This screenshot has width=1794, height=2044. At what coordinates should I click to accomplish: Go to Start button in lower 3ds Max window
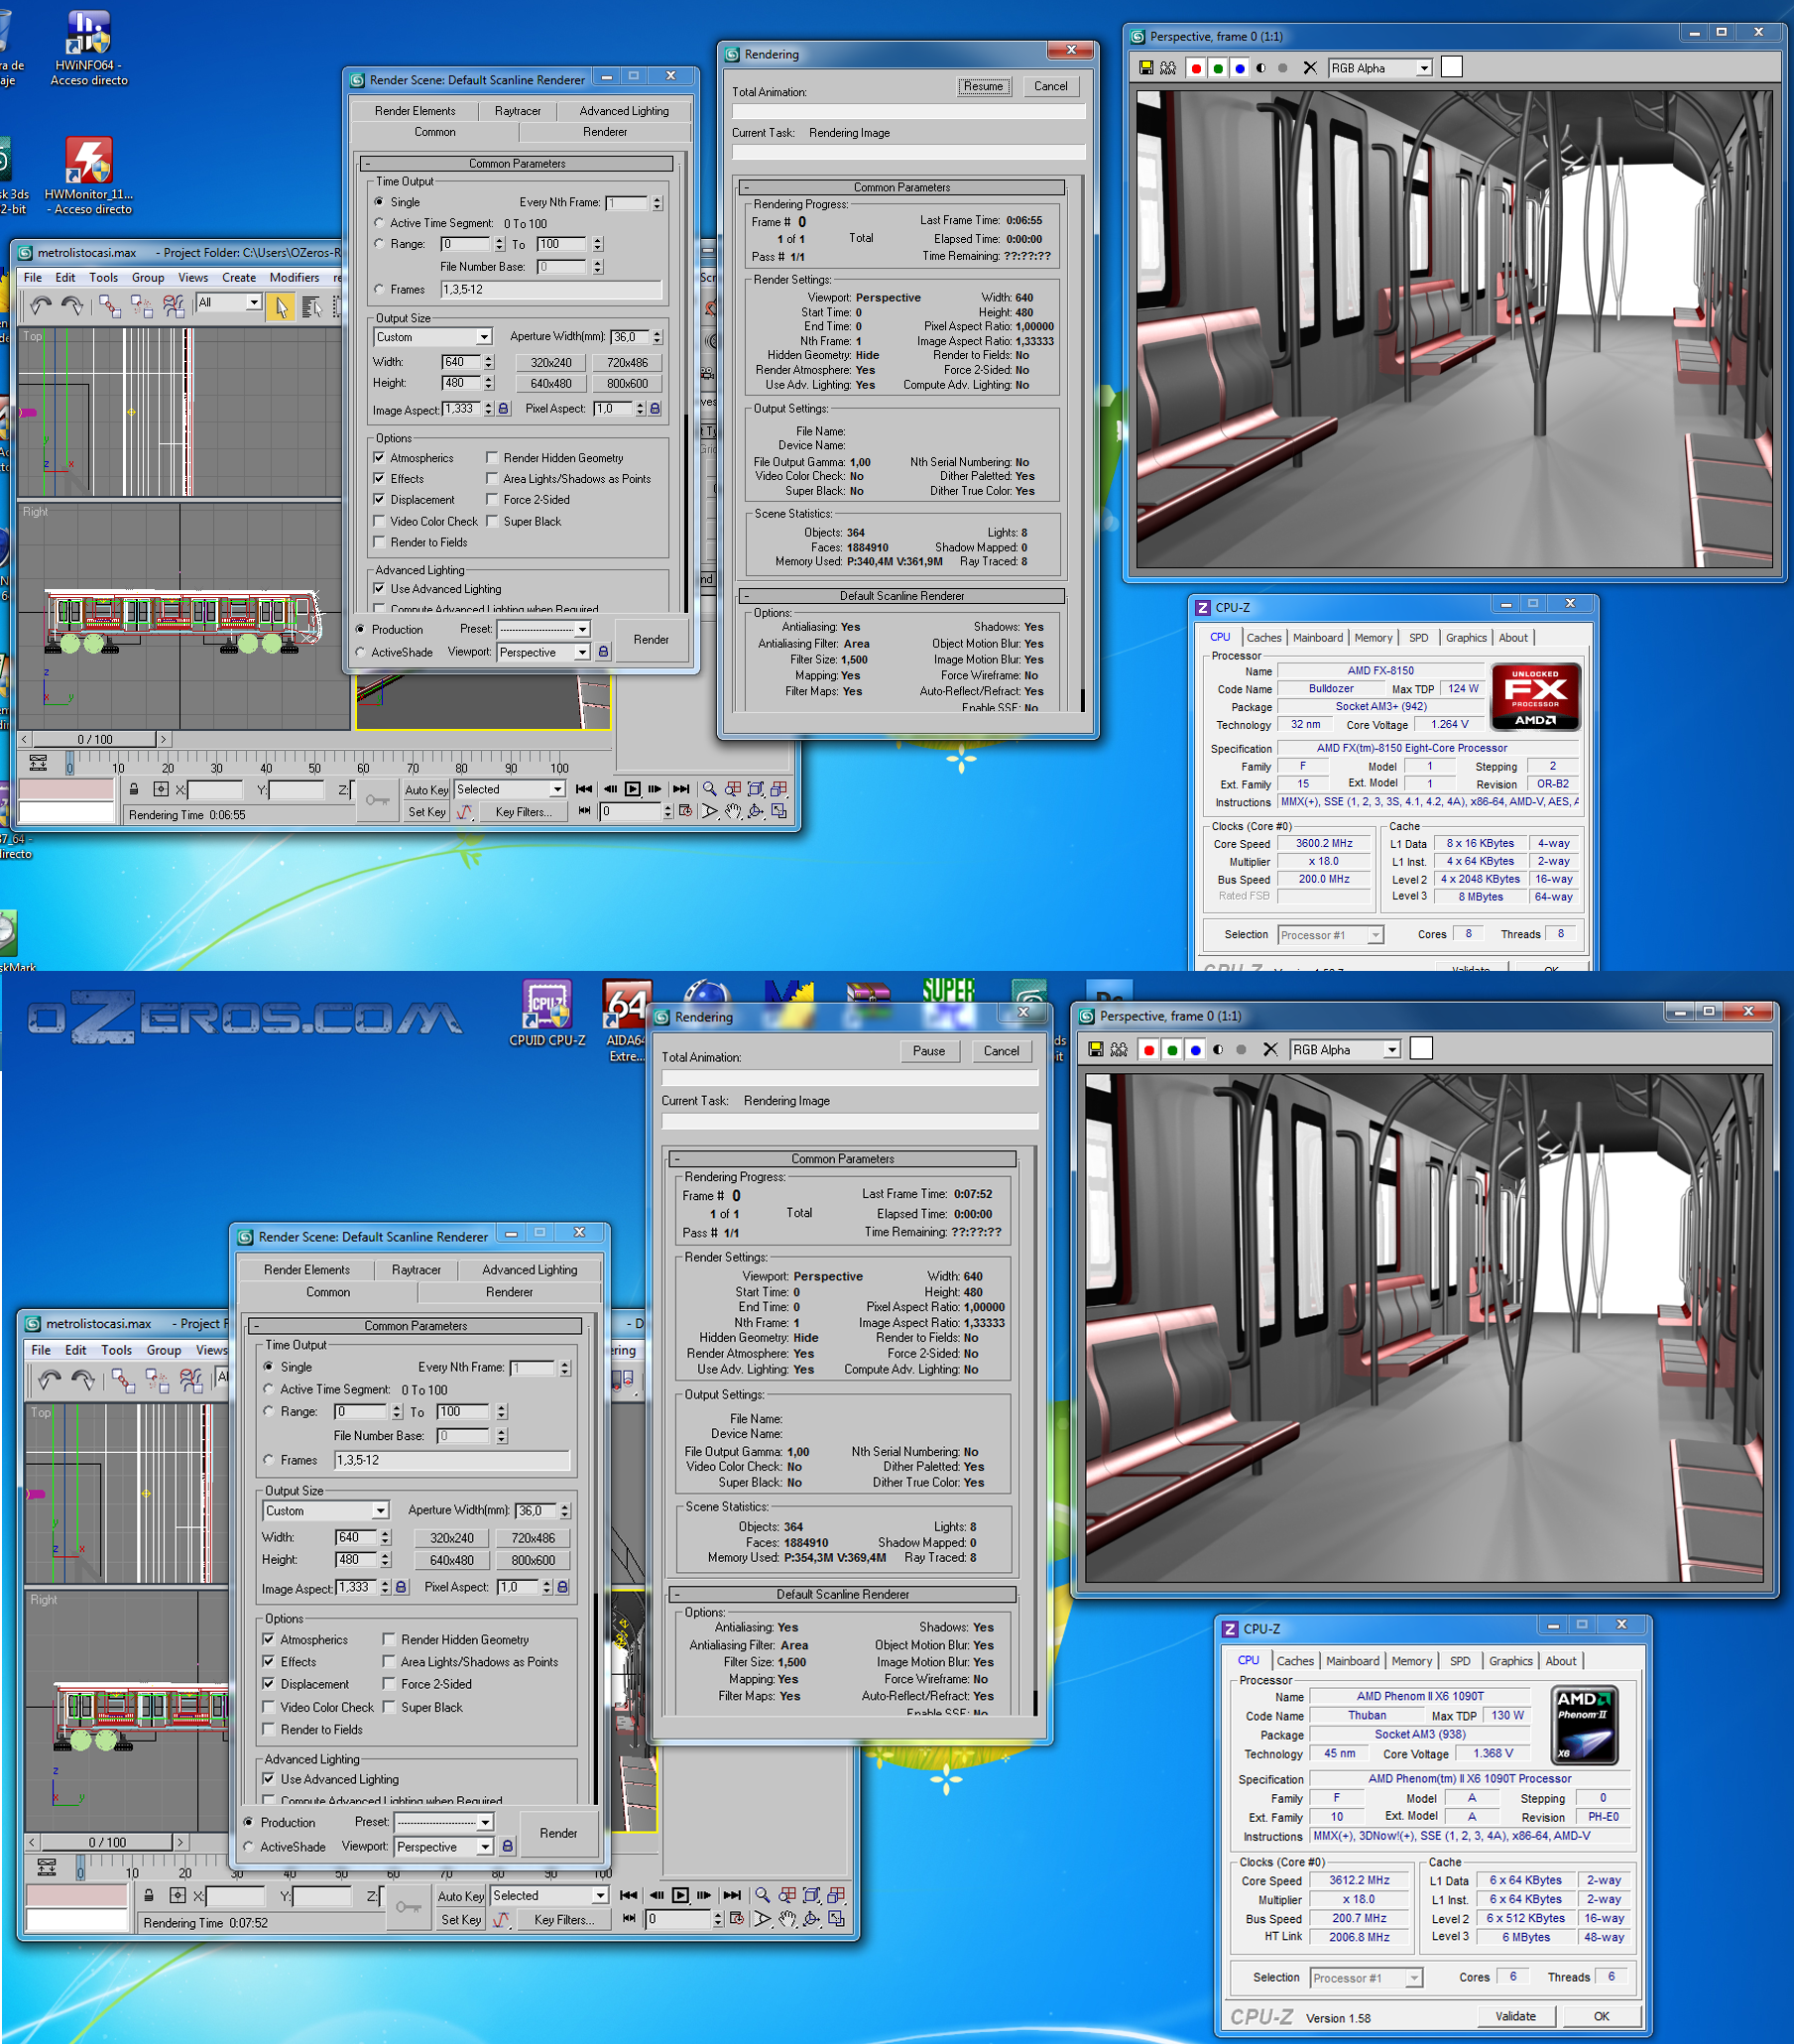628,1895
